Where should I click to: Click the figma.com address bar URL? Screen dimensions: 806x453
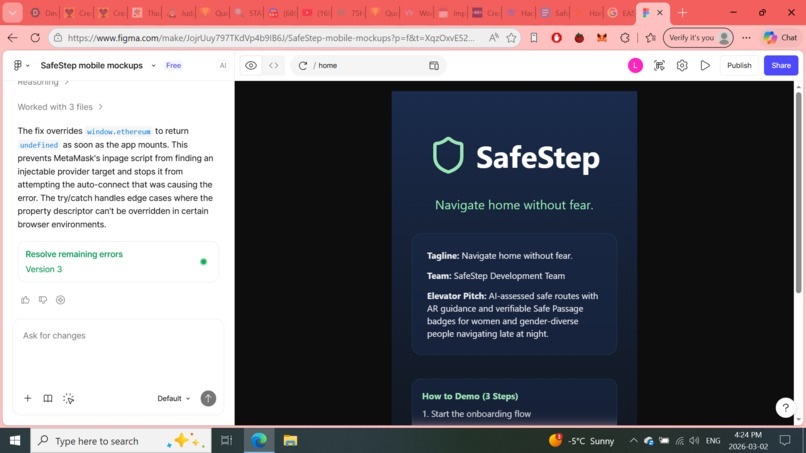pyautogui.click(x=271, y=38)
